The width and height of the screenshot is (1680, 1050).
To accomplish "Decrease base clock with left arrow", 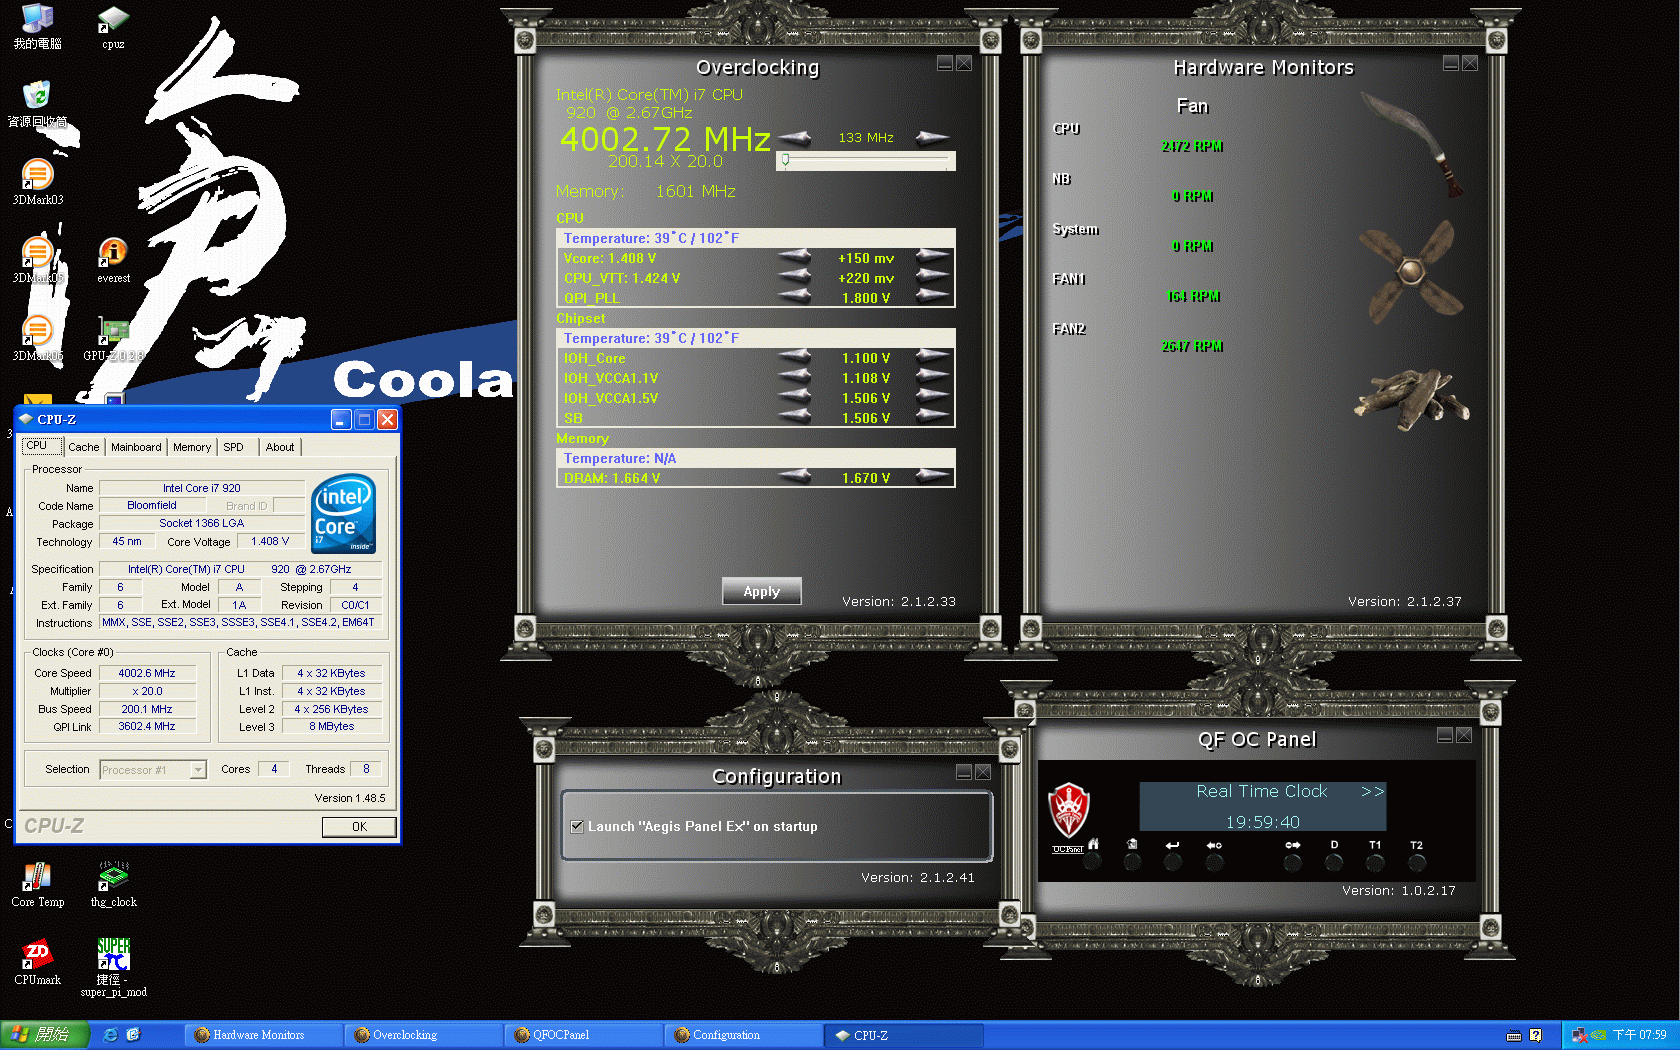I will 795,138.
